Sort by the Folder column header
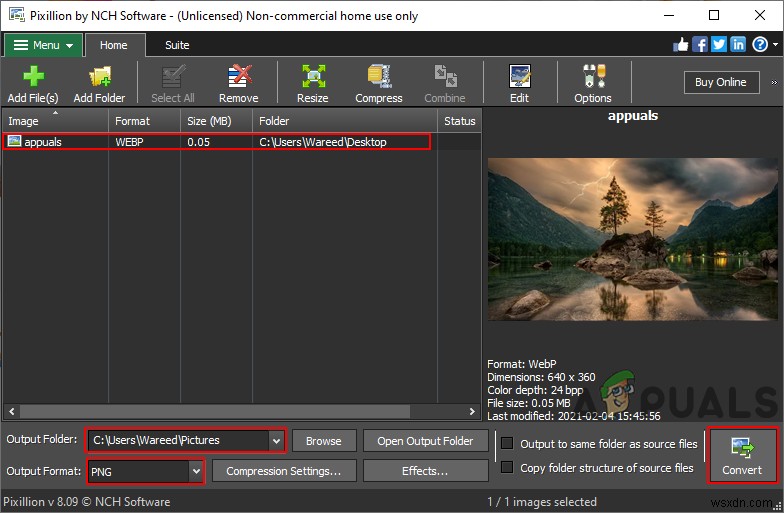This screenshot has height=513, width=784. tap(345, 121)
